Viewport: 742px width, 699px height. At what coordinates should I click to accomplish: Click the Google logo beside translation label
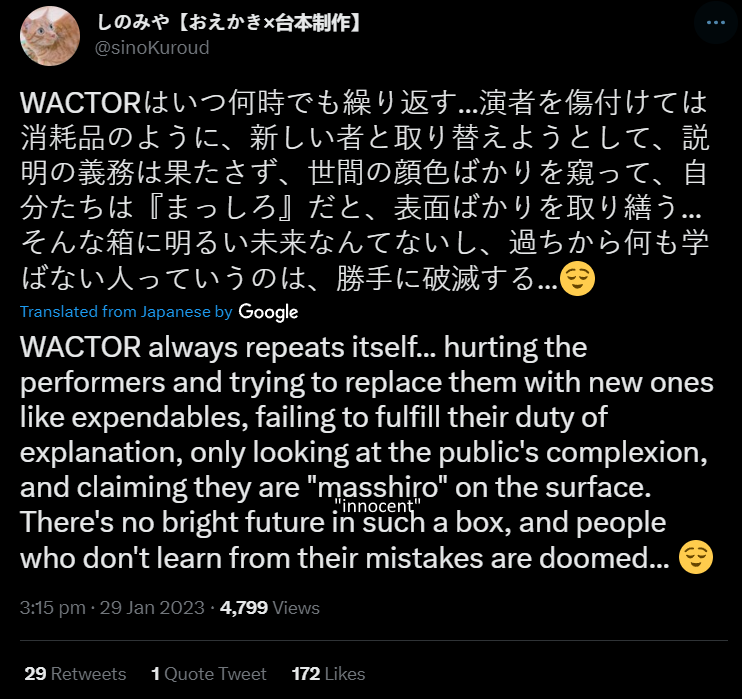tap(268, 312)
